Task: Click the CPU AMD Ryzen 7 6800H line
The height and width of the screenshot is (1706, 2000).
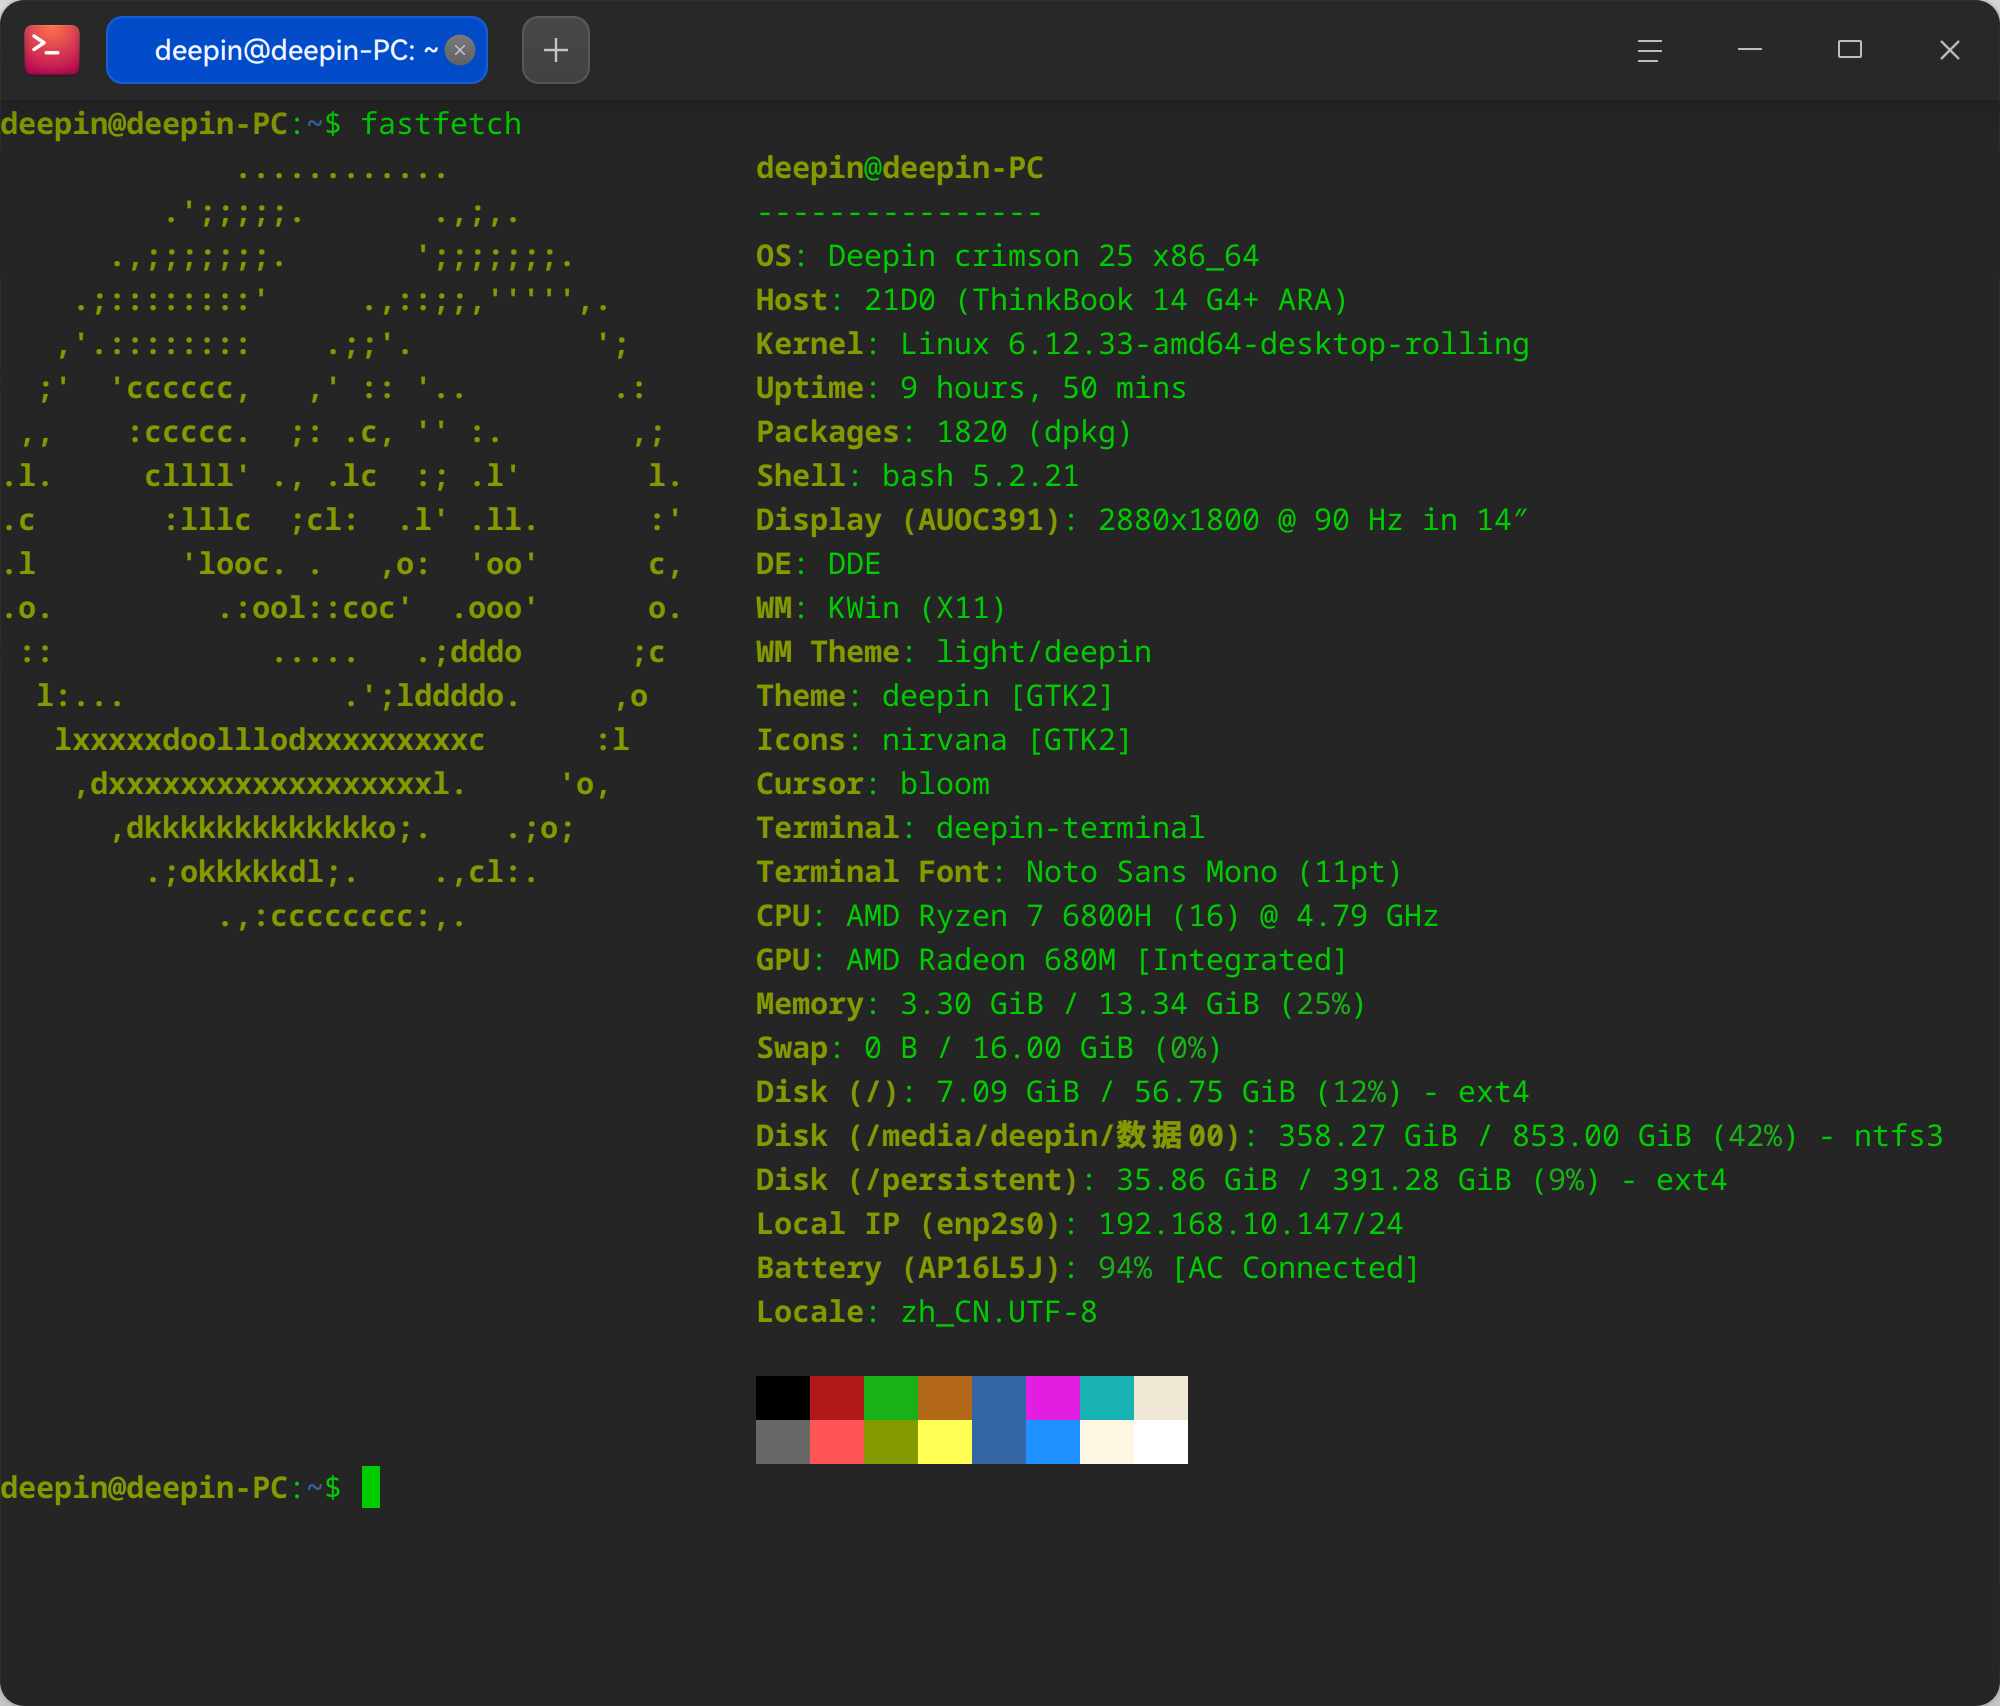Action: (x=1097, y=916)
